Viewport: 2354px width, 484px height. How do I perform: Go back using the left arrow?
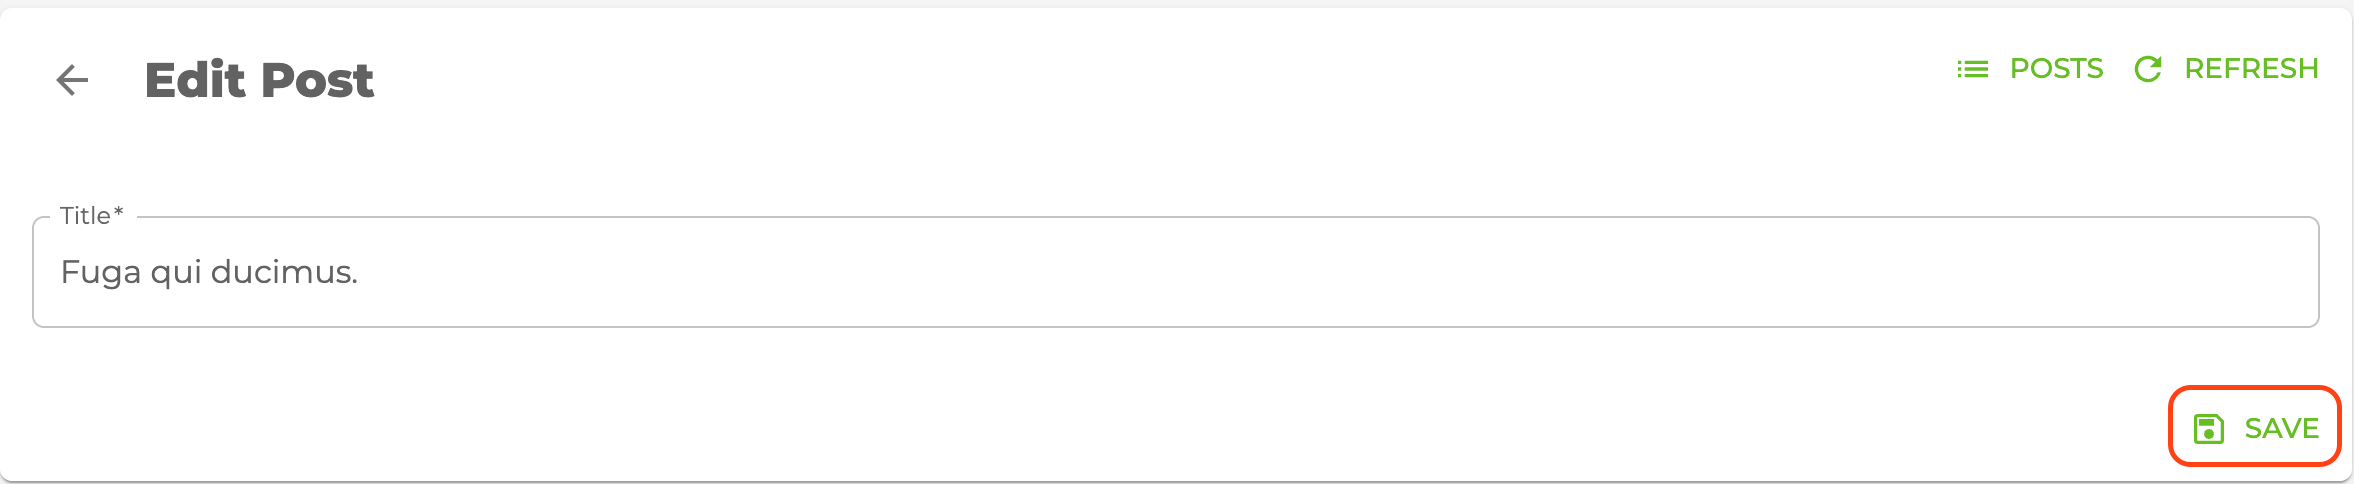pos(72,80)
